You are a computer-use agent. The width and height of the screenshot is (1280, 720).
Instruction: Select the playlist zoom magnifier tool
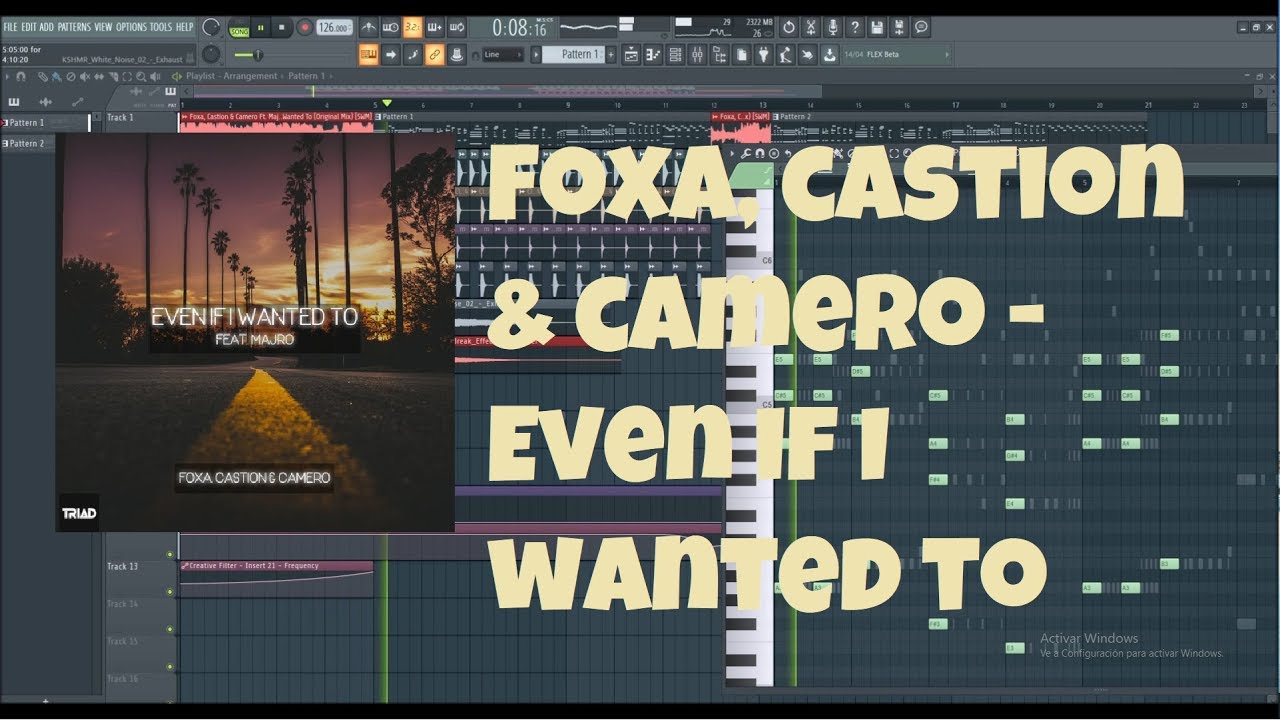(141, 76)
